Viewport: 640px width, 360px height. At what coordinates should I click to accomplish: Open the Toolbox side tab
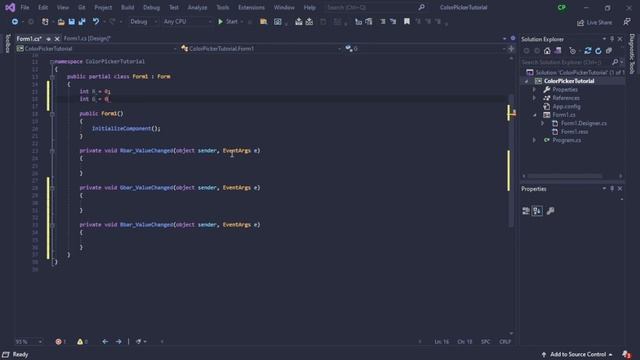7,44
